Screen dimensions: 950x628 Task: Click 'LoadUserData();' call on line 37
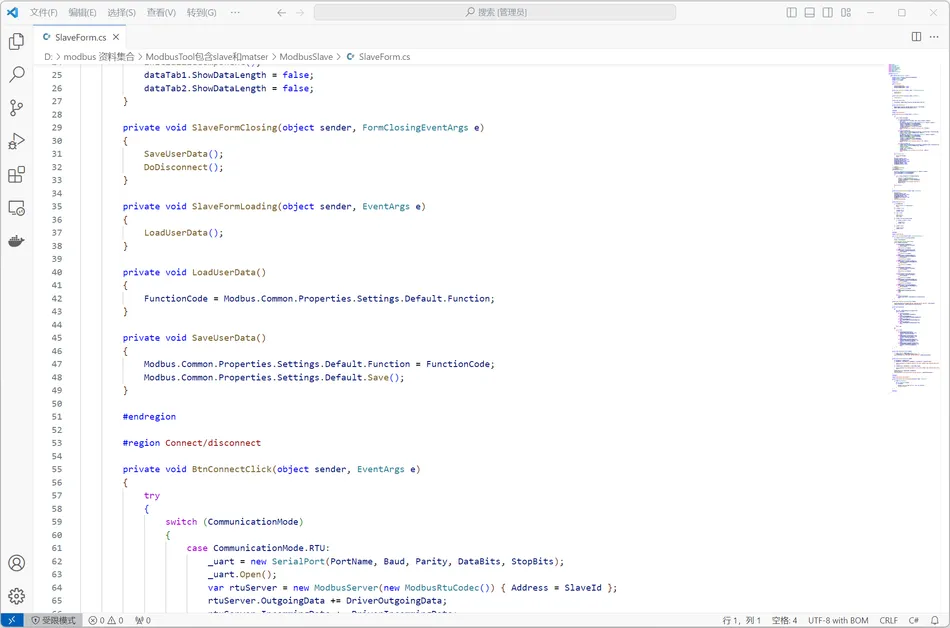184,233
